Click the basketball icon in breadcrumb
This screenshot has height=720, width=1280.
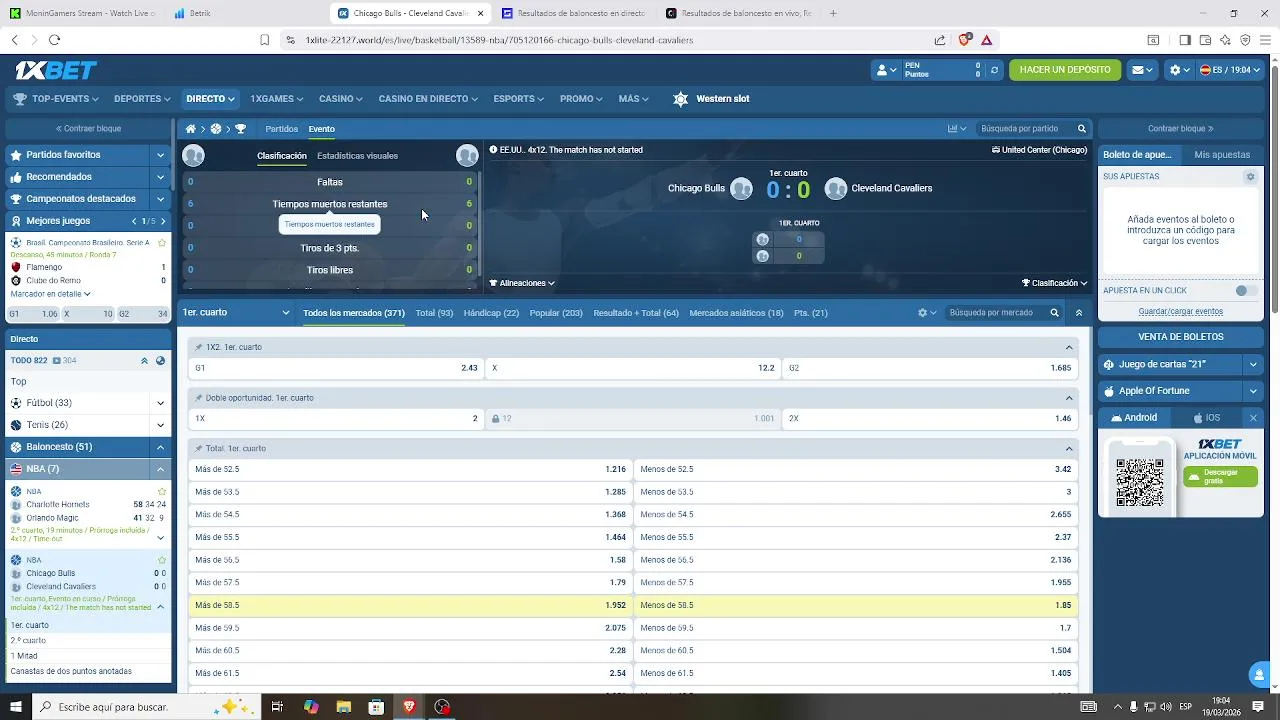click(x=215, y=129)
